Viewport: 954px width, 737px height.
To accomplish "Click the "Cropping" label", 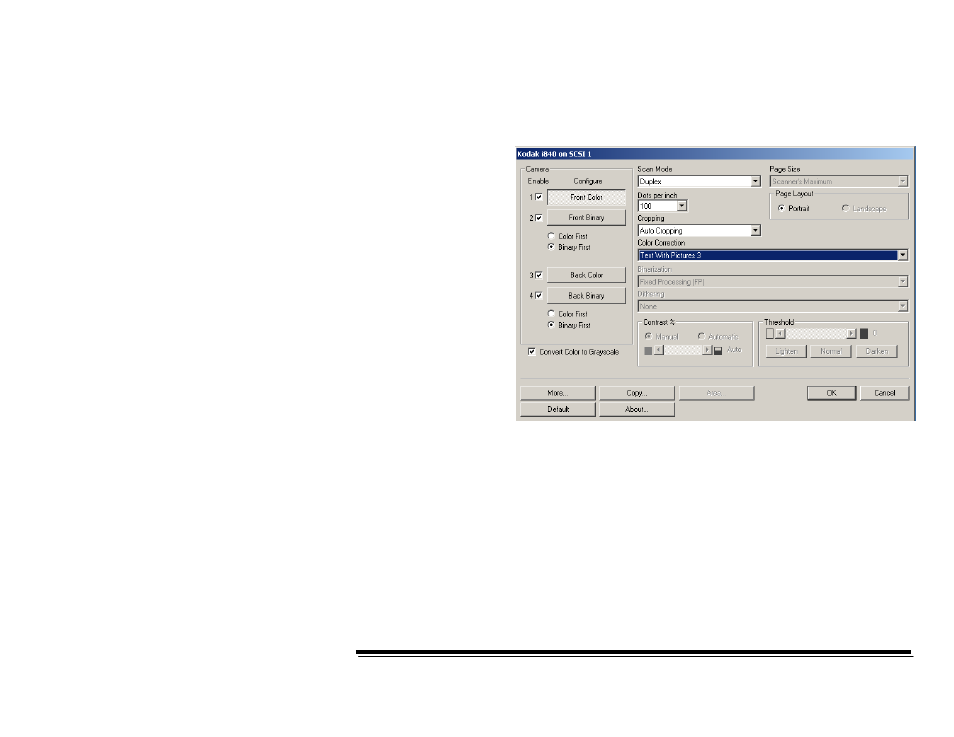I will pyautogui.click(x=651, y=218).
